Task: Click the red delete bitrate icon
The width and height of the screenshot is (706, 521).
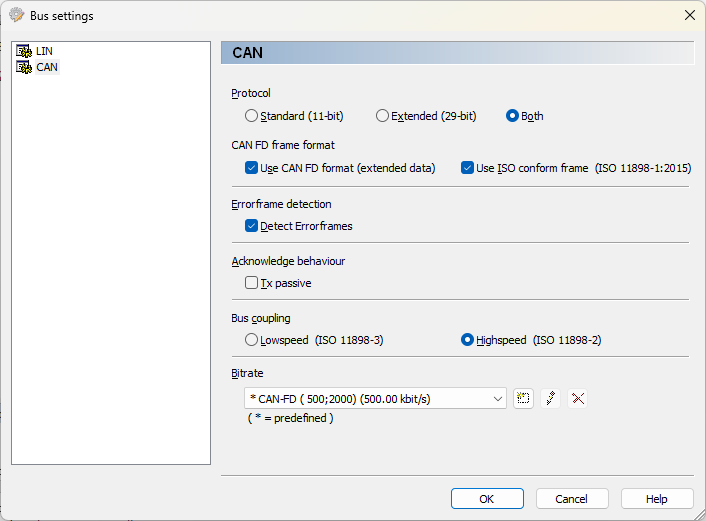Action: [577, 398]
